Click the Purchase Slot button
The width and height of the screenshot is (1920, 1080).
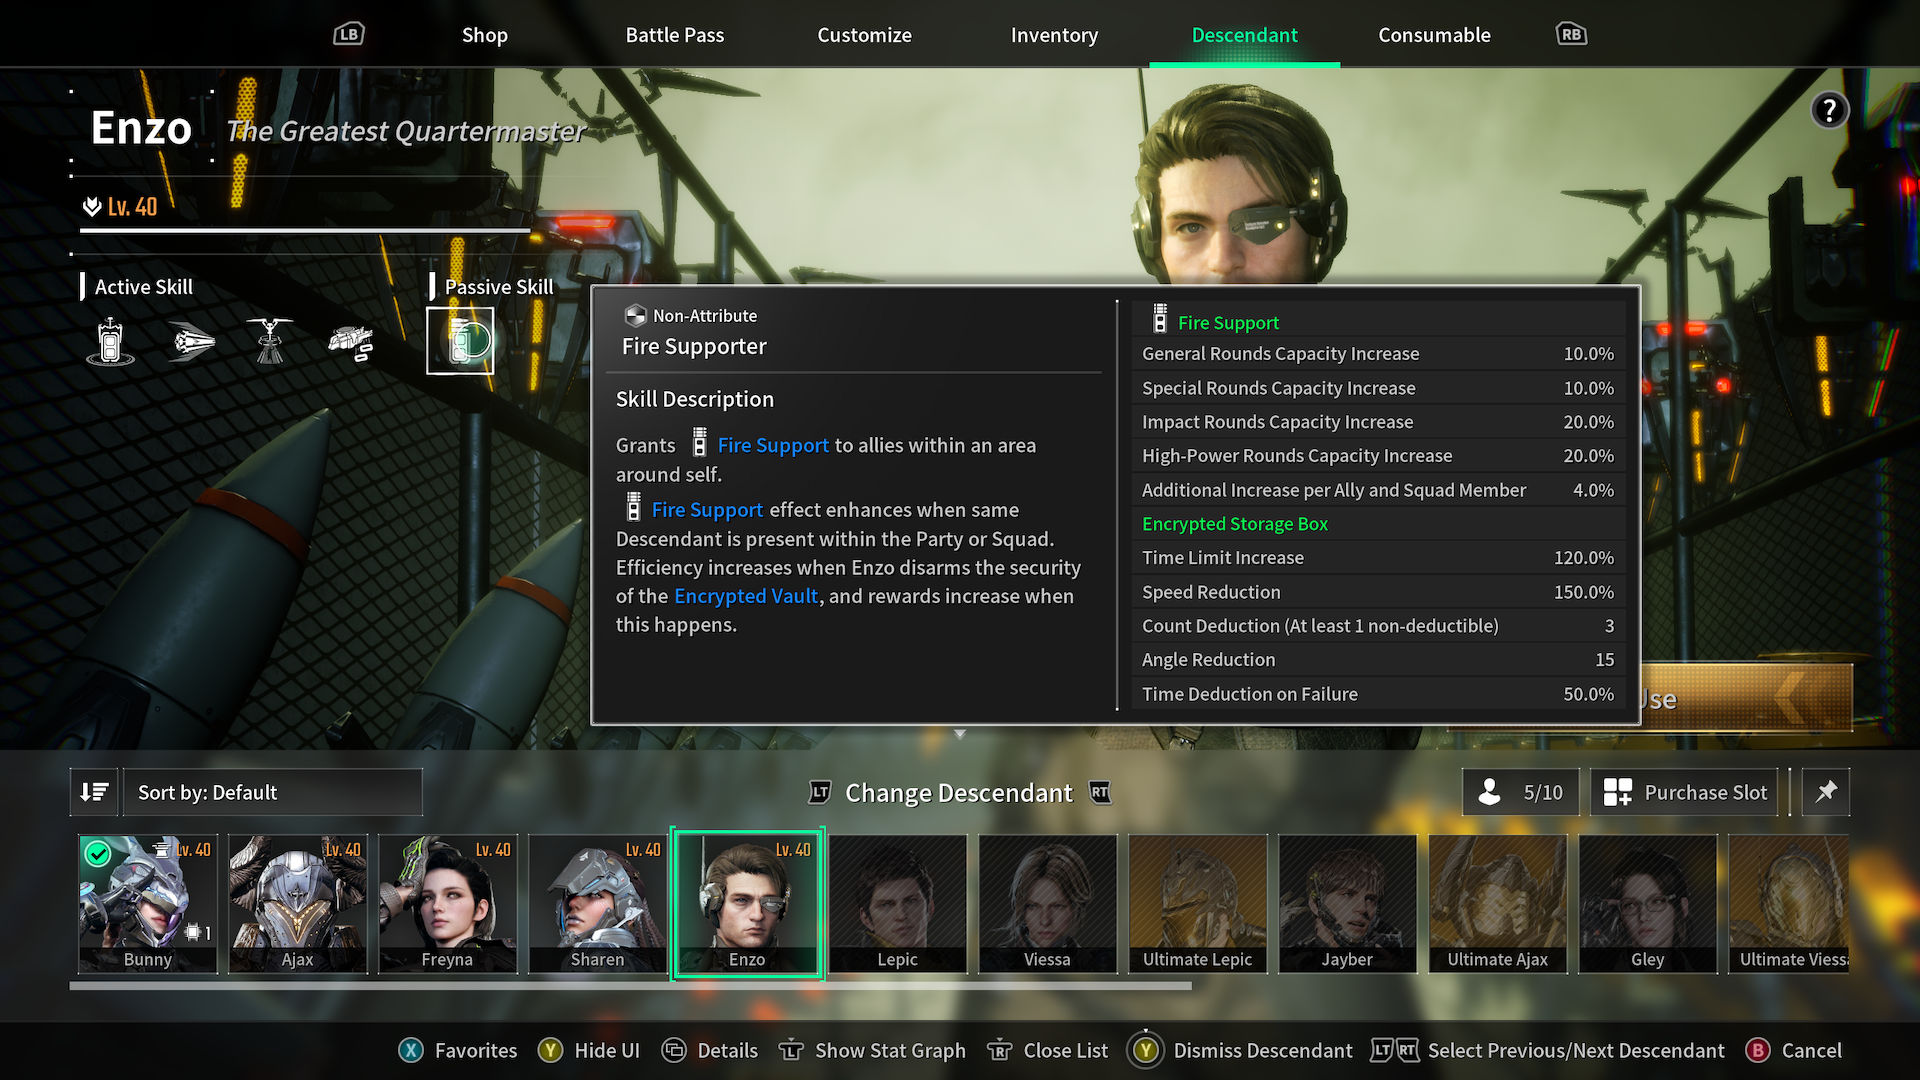point(1691,793)
